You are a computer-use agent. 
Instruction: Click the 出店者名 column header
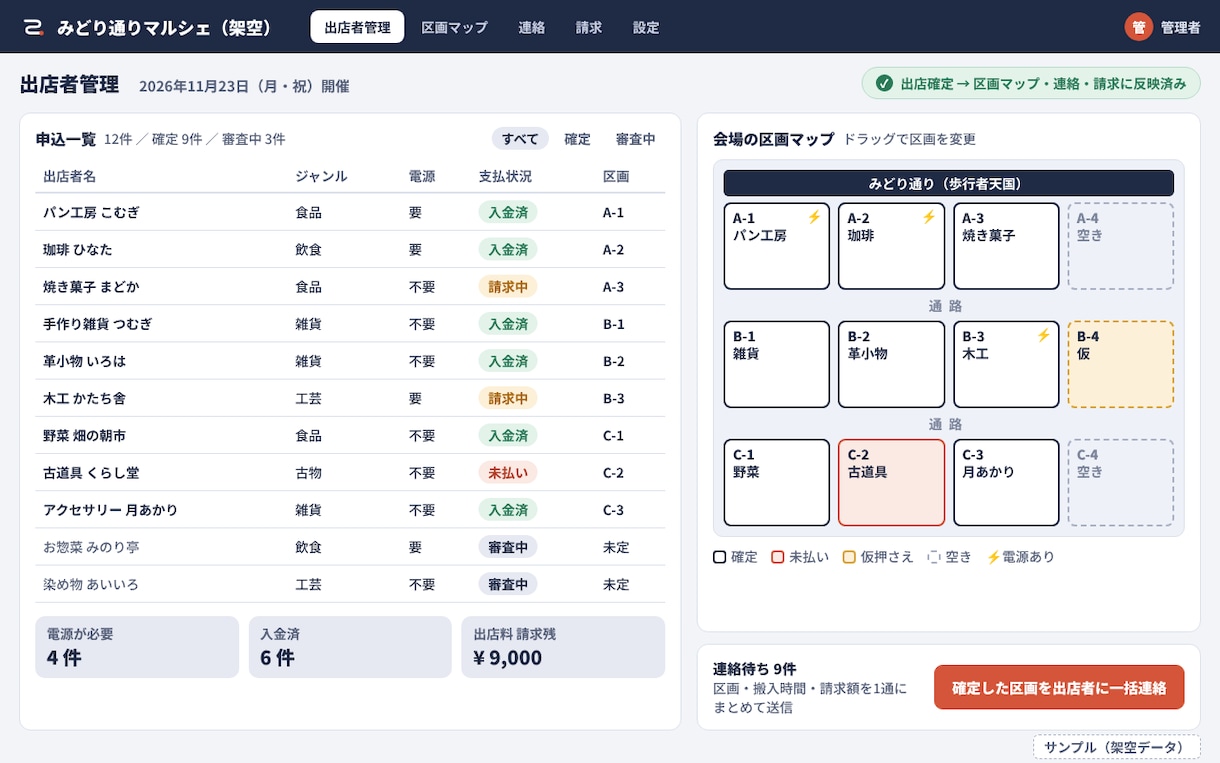point(70,176)
